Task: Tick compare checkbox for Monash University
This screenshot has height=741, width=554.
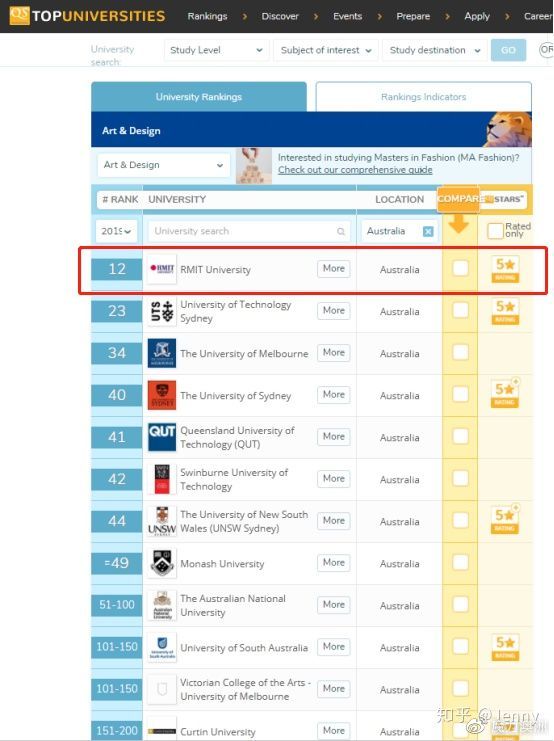Action: [460, 562]
